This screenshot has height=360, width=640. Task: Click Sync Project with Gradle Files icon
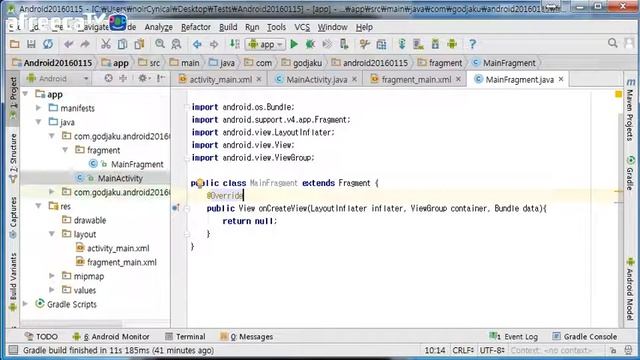[402, 44]
